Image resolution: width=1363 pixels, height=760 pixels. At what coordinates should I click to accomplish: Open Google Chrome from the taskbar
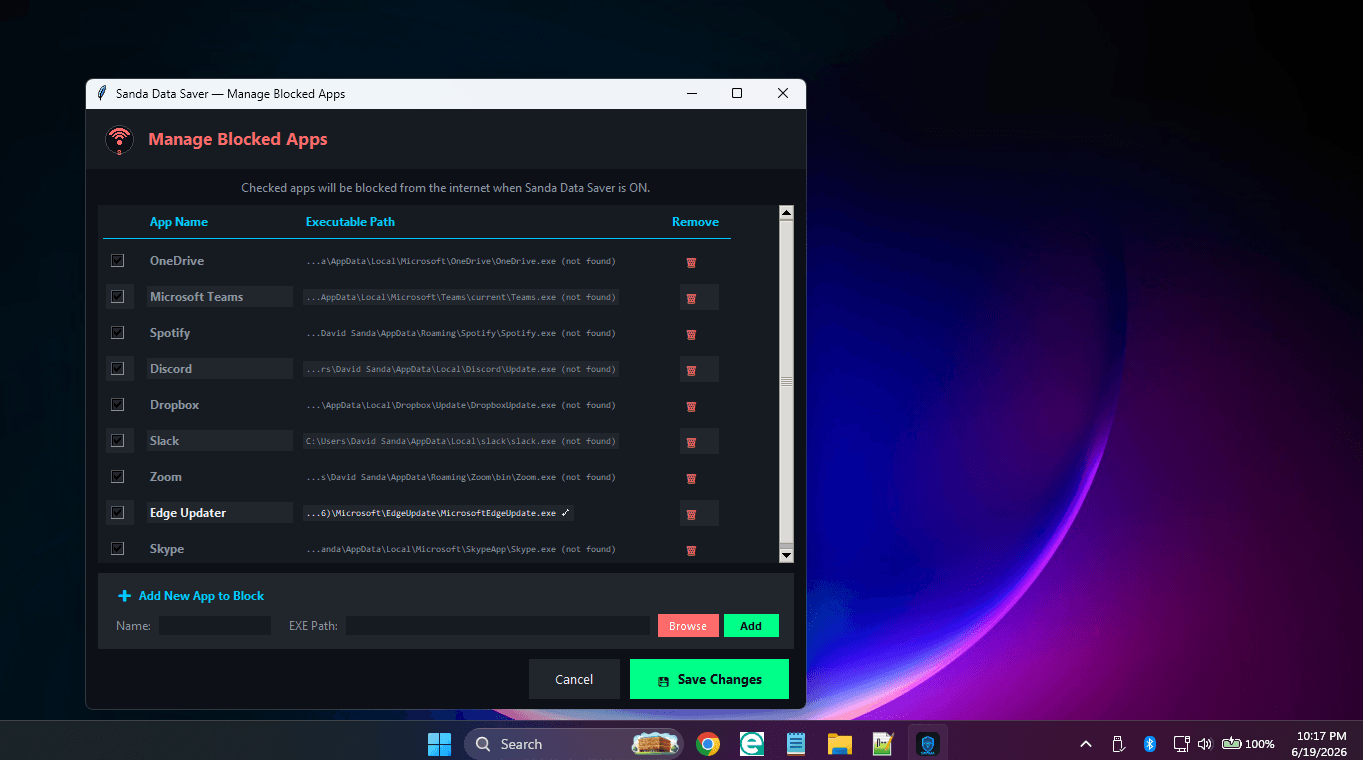[708, 743]
